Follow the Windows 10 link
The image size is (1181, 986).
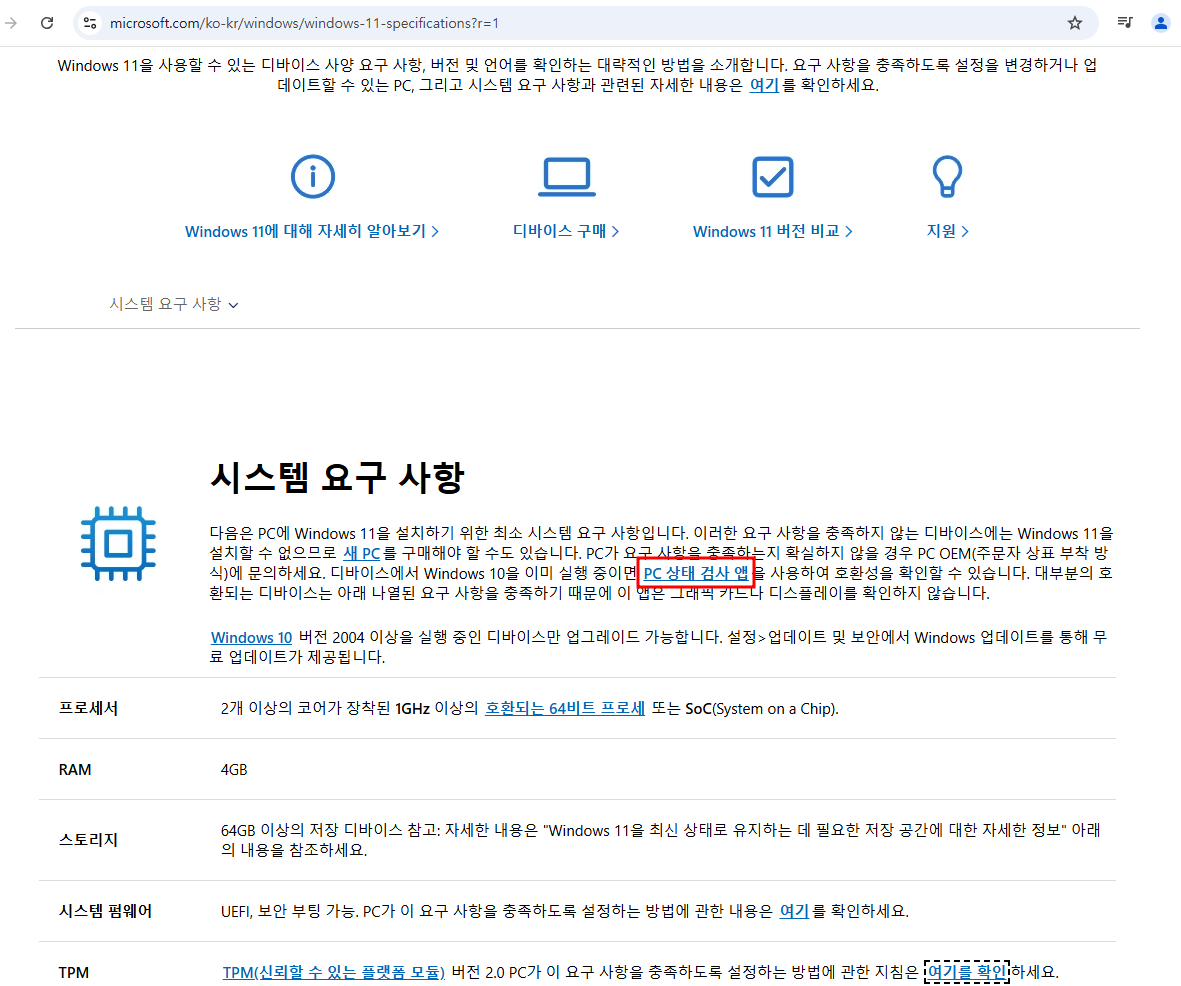[252, 637]
